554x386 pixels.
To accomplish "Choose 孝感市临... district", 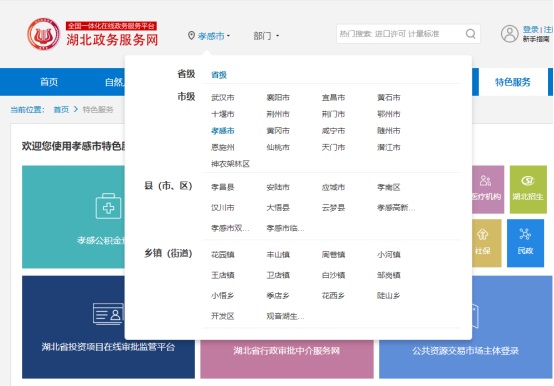I will click(285, 228).
